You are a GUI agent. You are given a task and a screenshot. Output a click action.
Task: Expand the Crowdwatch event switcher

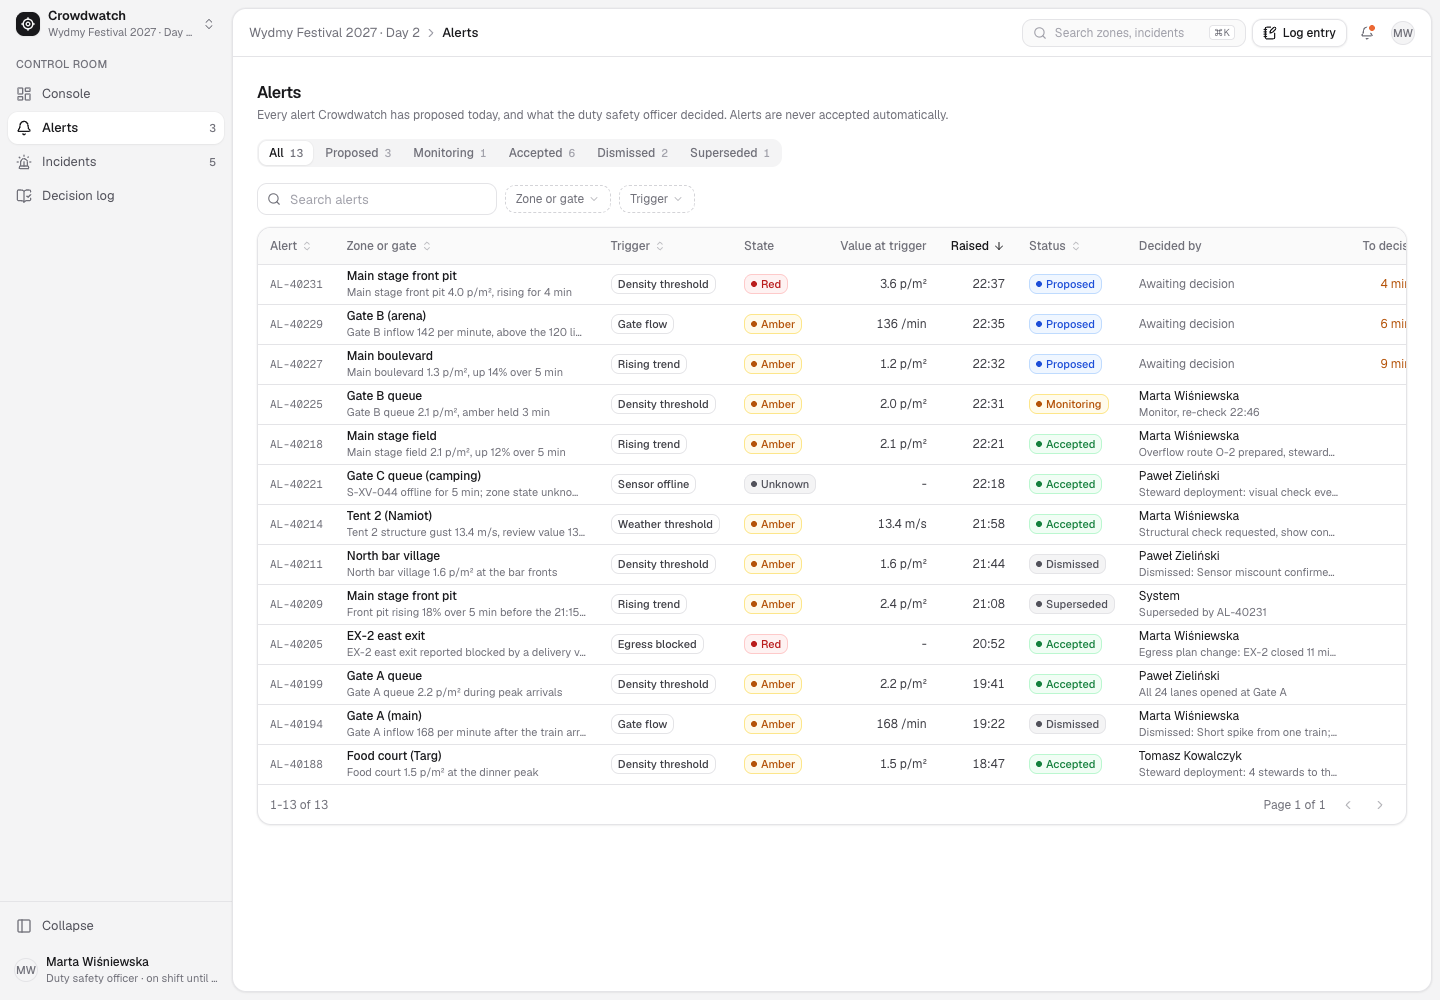pos(209,24)
